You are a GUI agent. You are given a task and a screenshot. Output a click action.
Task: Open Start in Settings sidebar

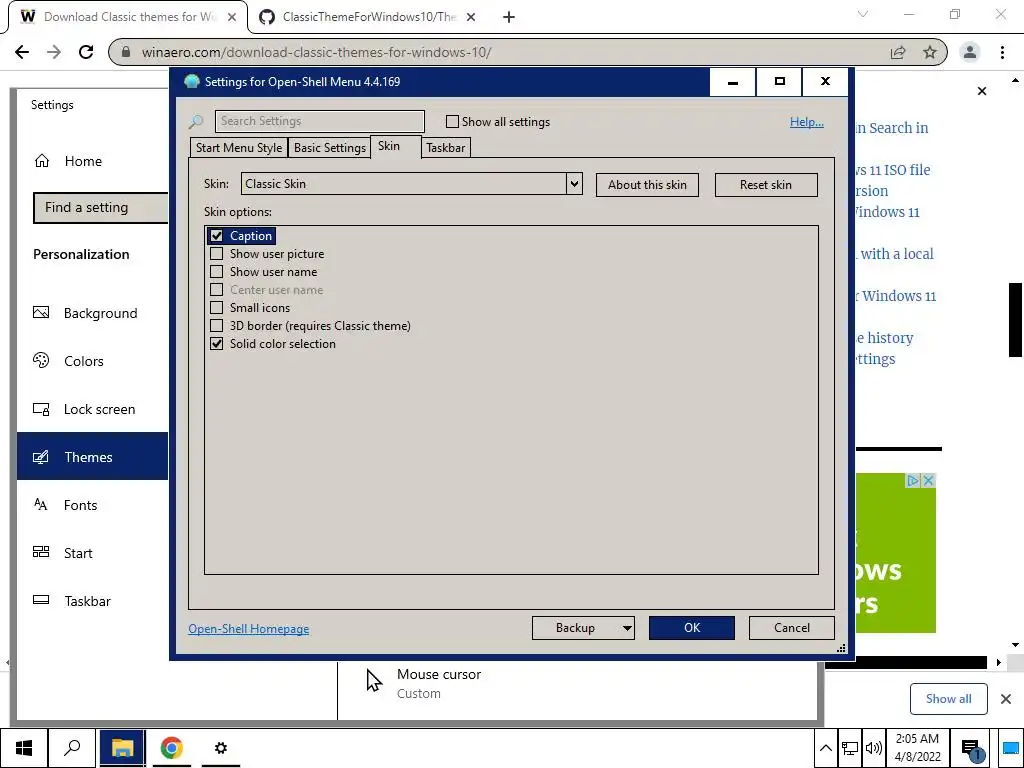click(92, 553)
